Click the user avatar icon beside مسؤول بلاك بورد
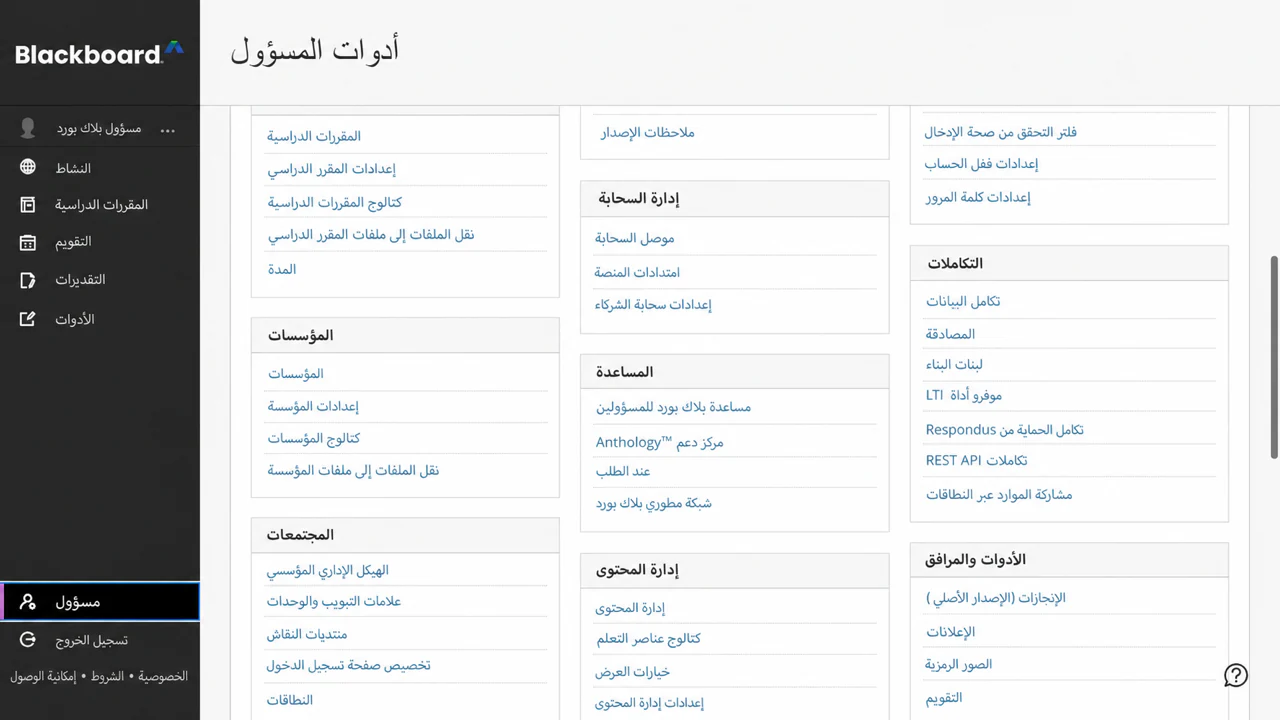The image size is (1280, 720). [x=28, y=128]
